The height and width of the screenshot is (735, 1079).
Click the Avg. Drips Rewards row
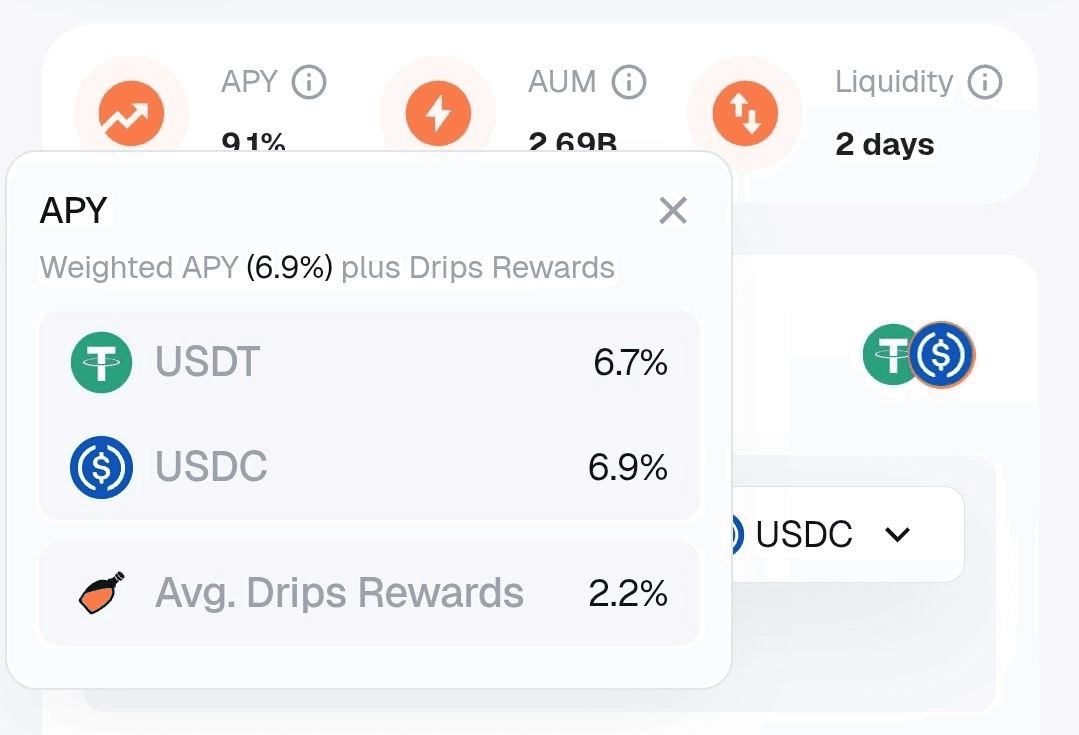[370, 593]
